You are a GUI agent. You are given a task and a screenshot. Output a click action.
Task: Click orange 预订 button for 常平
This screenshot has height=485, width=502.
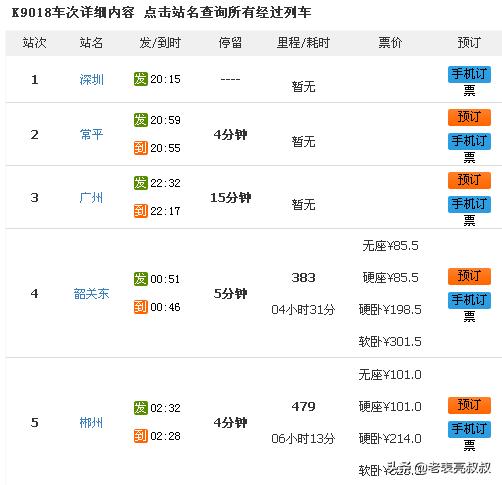click(x=469, y=117)
